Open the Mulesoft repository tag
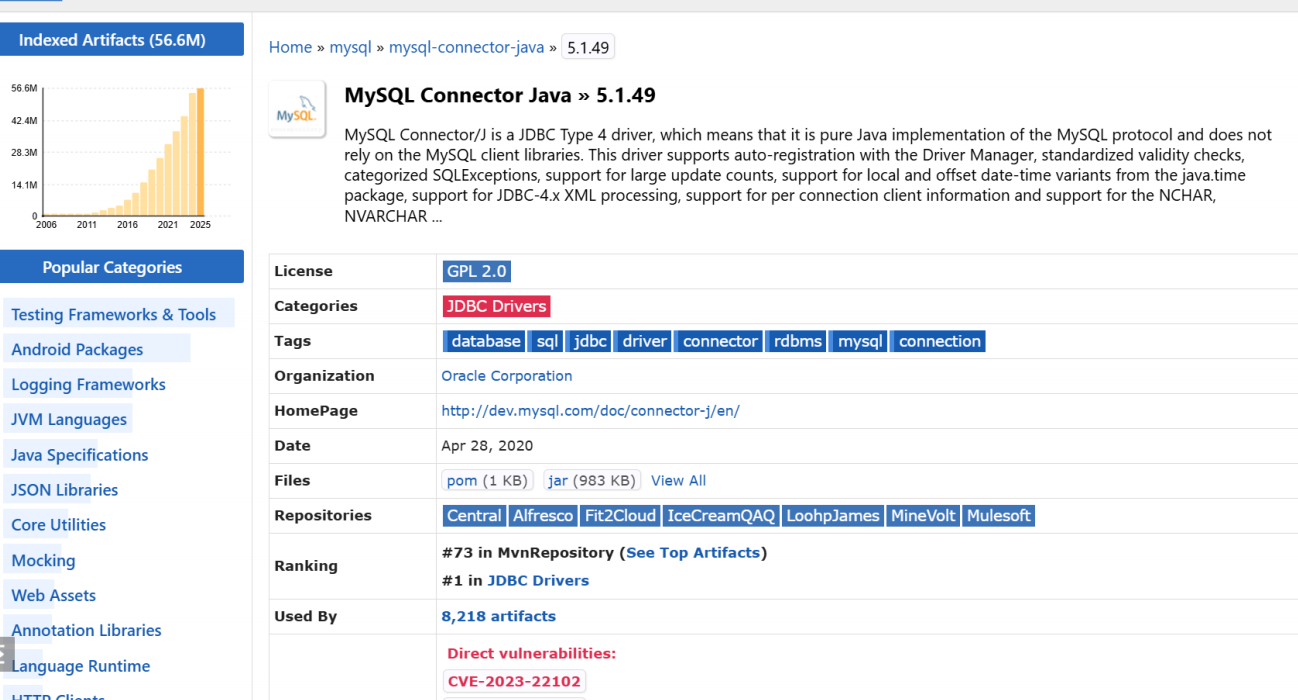 point(998,516)
